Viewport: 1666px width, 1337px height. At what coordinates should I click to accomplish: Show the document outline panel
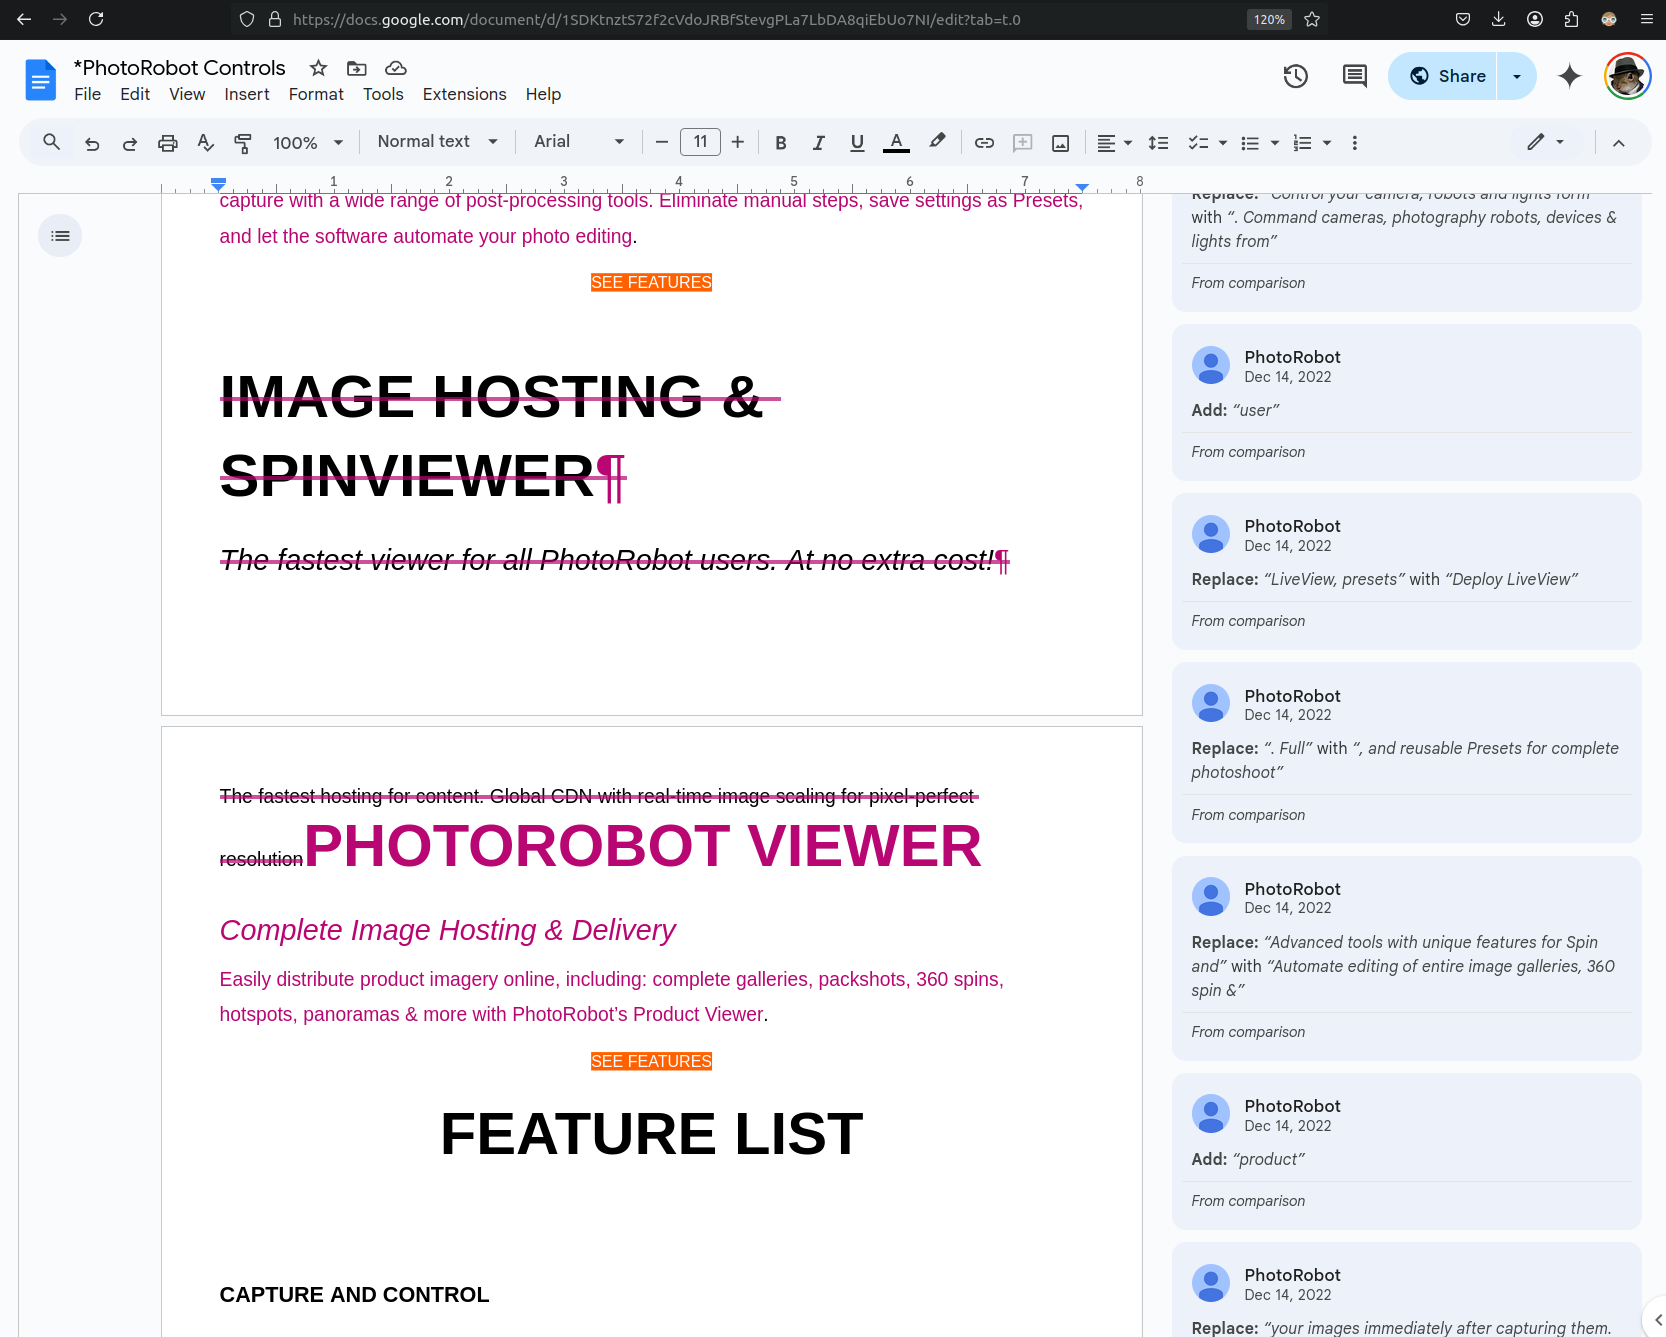(60, 236)
